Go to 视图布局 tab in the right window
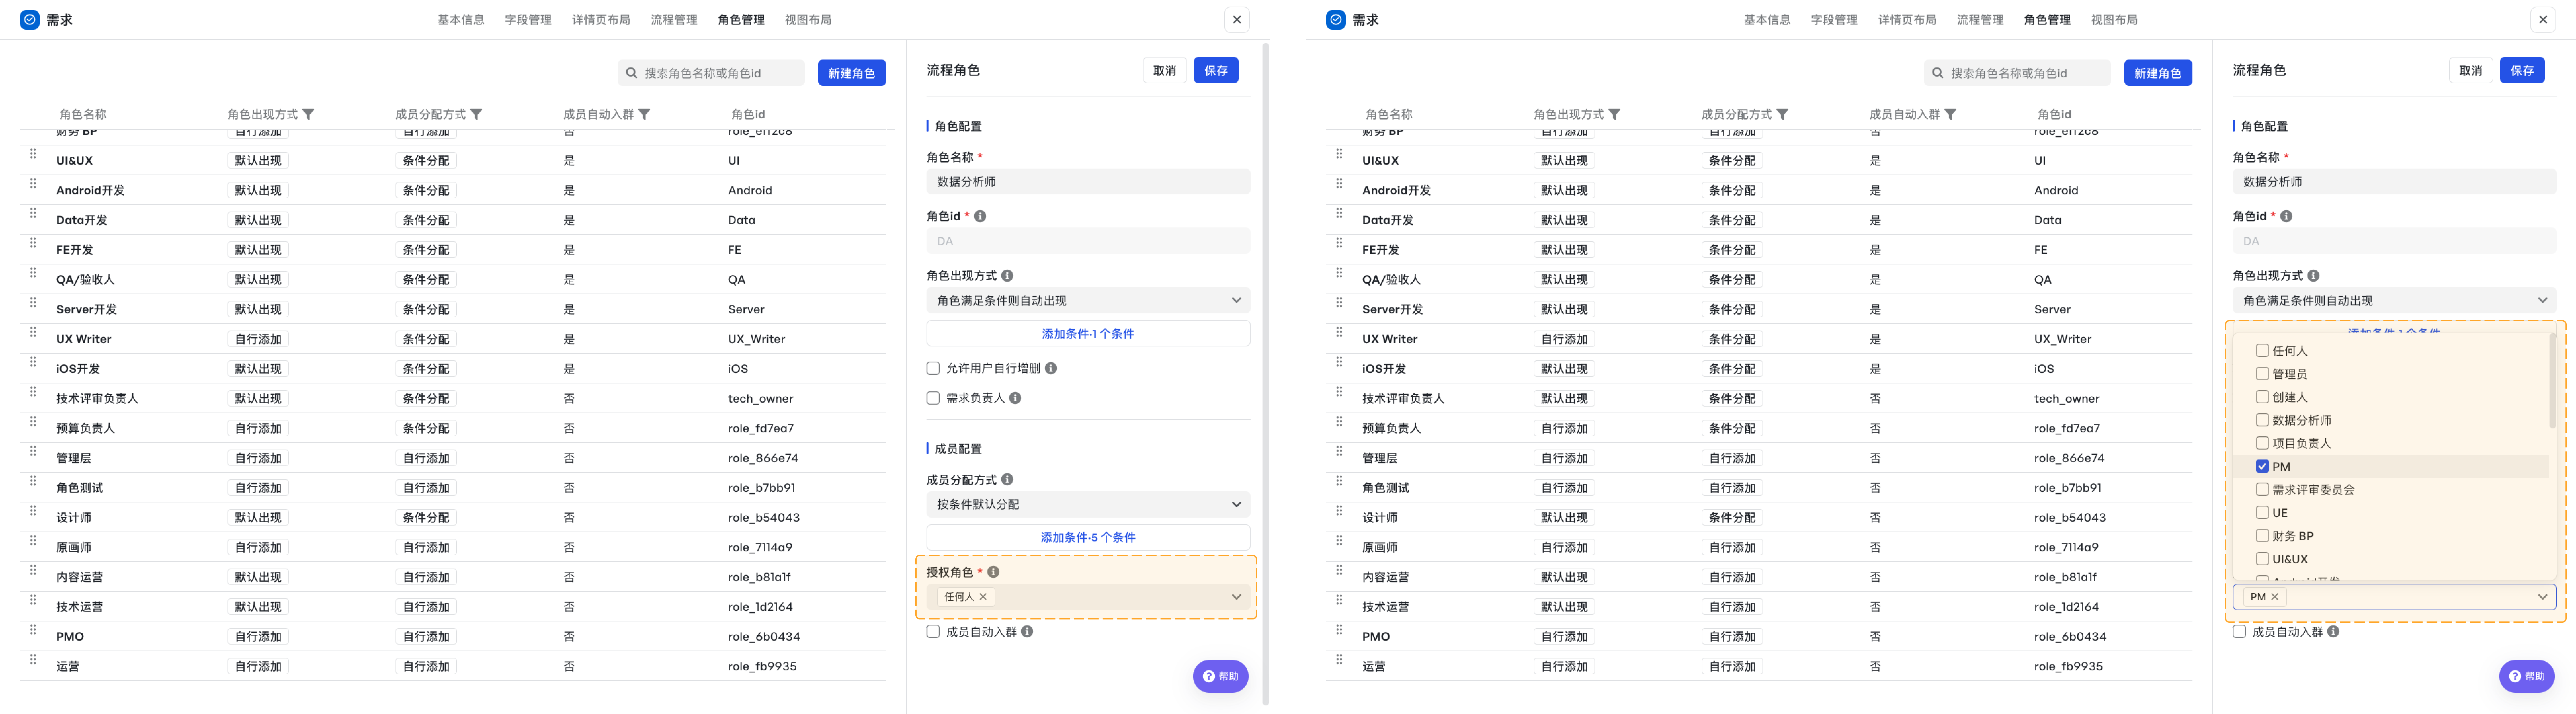 click(2114, 20)
